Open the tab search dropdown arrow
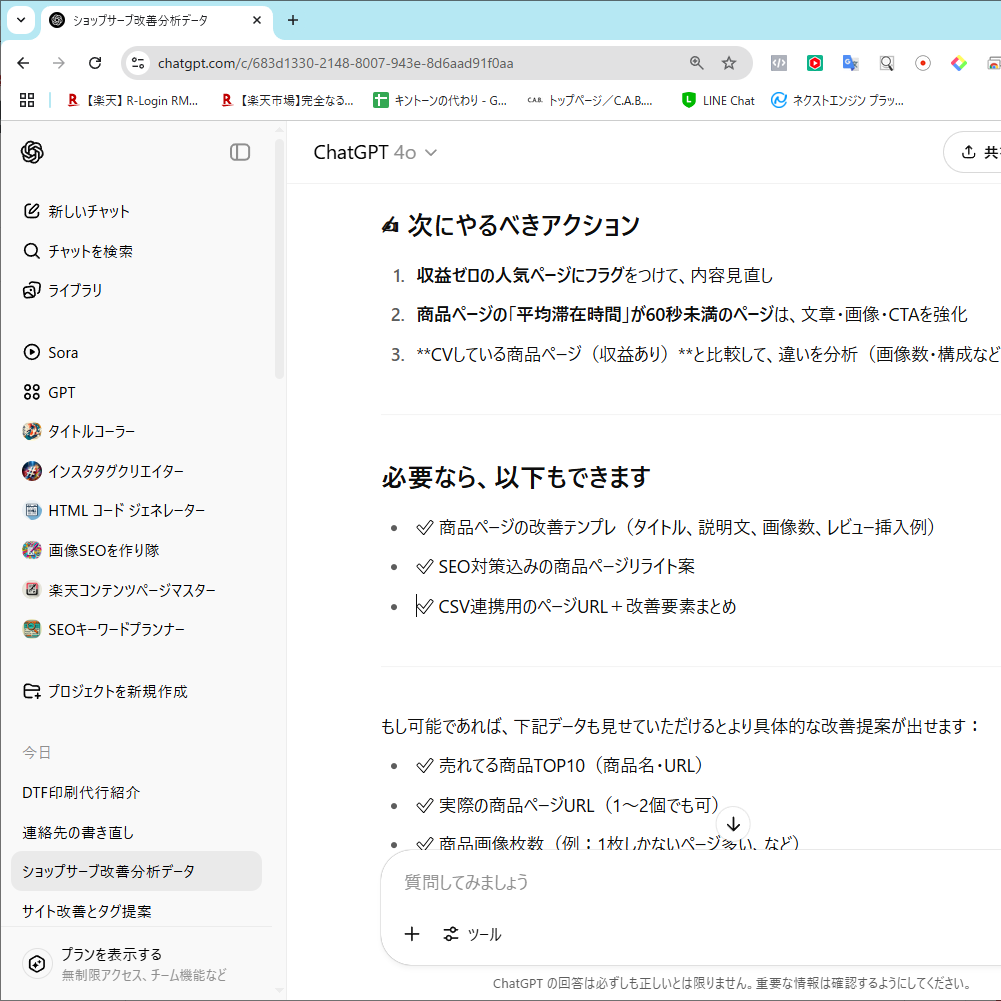The image size is (1001, 1001). (x=21, y=20)
